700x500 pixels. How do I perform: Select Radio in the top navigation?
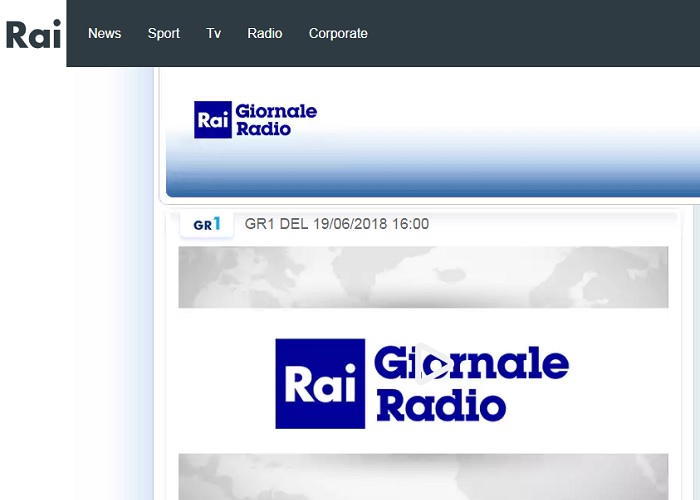(265, 33)
